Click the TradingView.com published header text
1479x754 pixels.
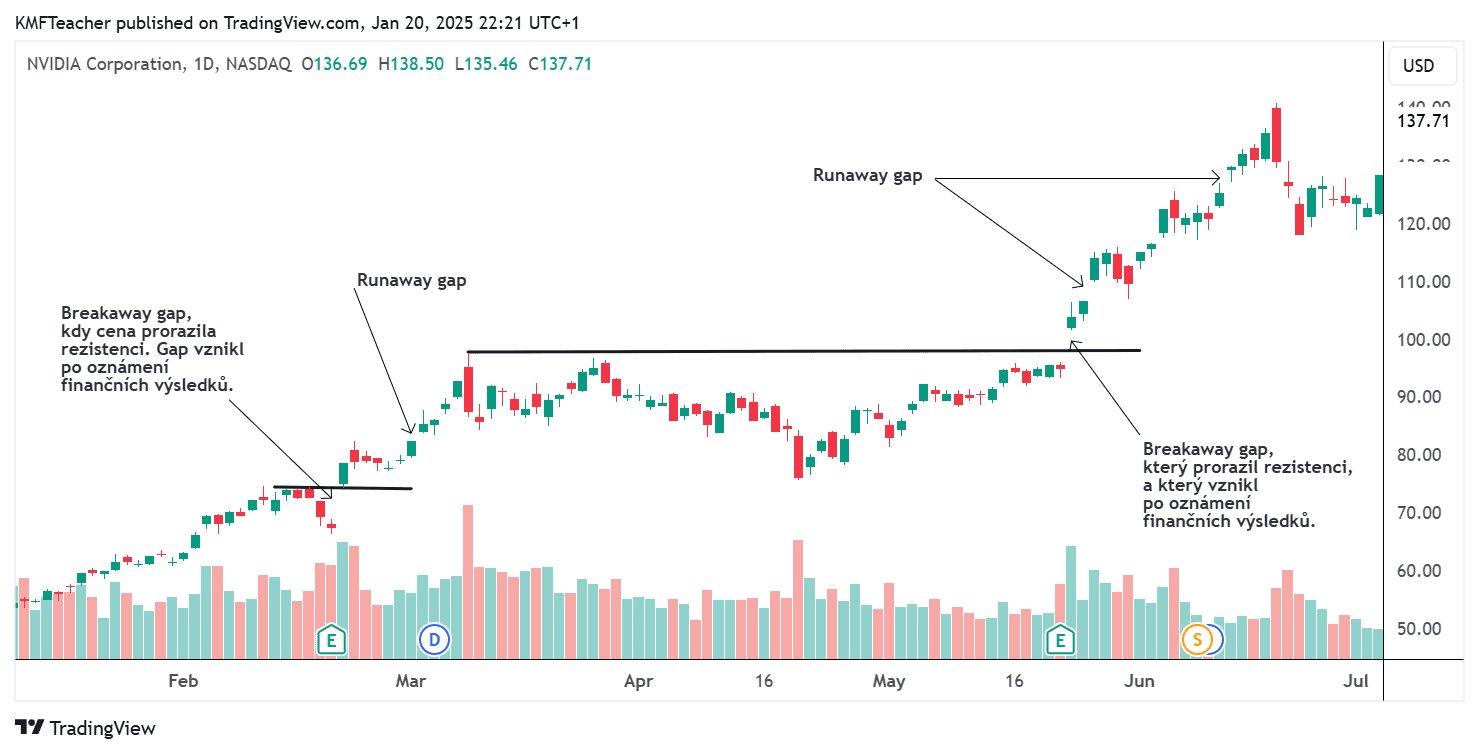coord(297,22)
